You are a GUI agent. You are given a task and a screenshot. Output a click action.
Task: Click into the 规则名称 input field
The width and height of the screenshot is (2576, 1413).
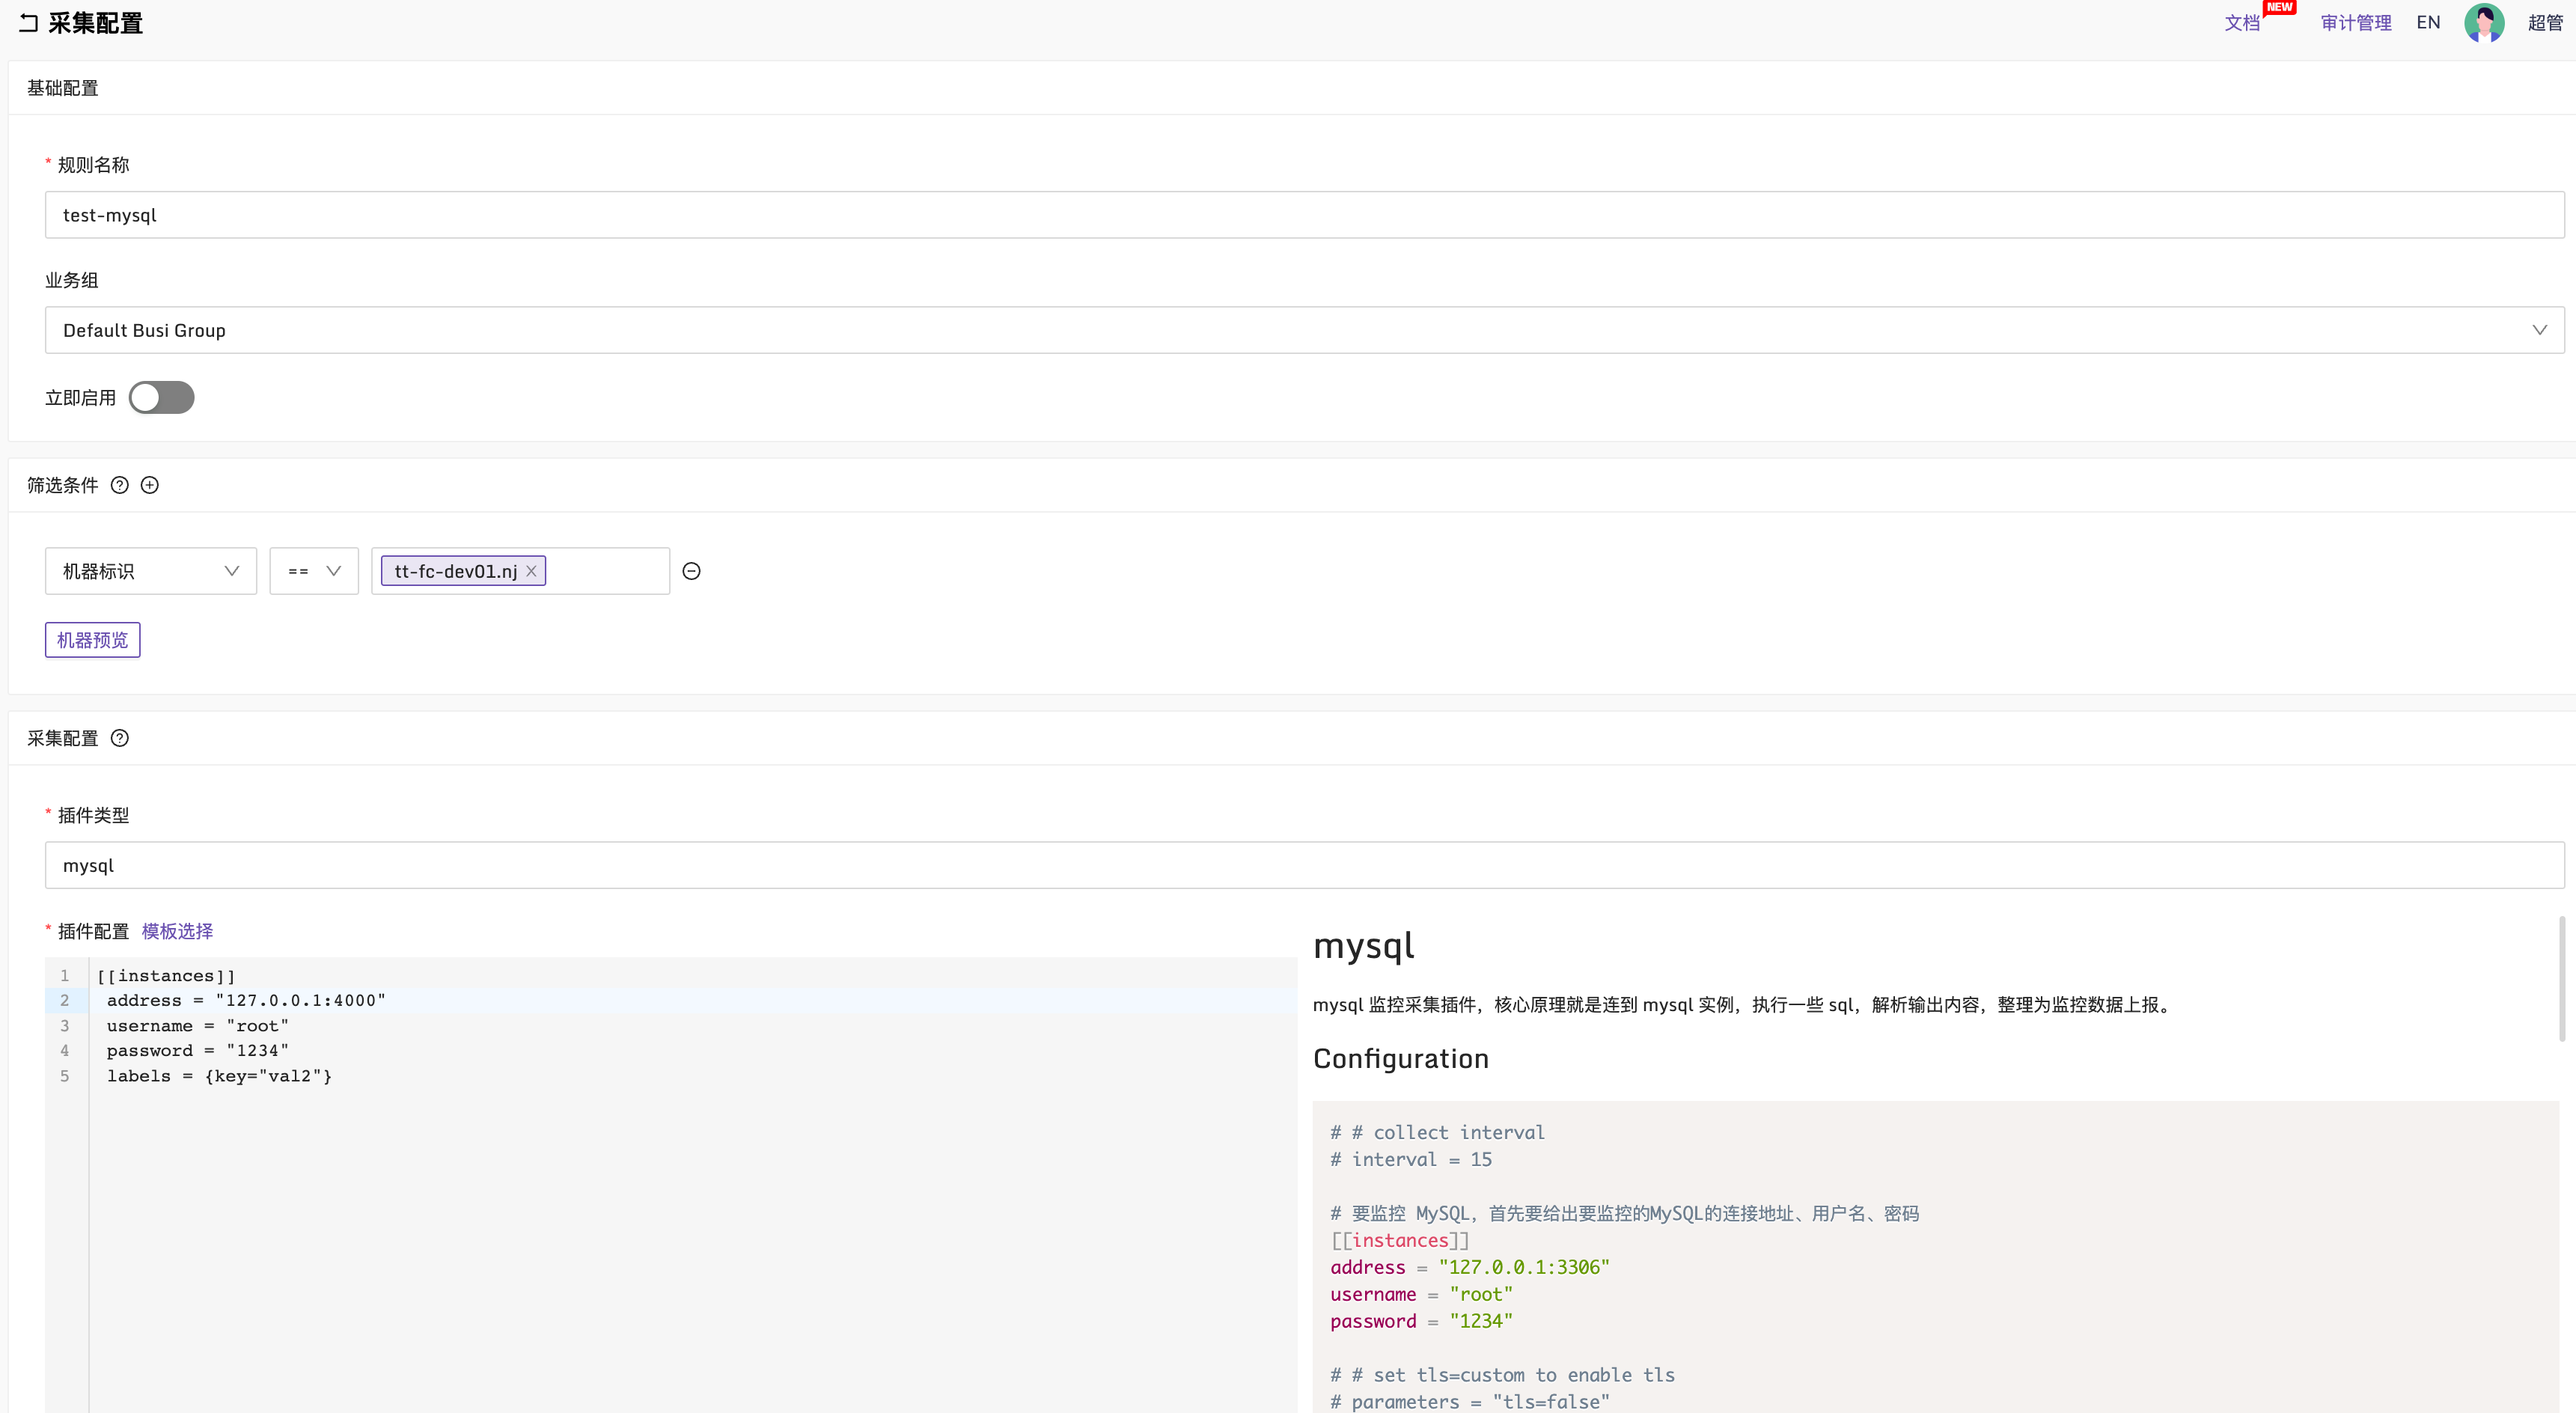[1300, 215]
